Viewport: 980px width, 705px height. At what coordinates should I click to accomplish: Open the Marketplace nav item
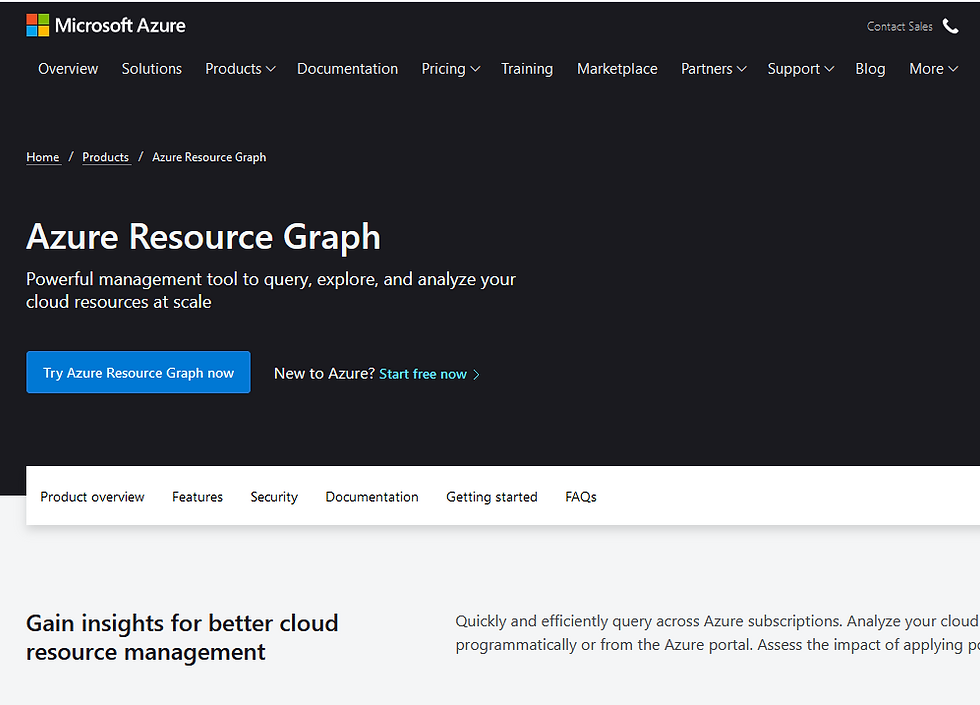point(617,69)
